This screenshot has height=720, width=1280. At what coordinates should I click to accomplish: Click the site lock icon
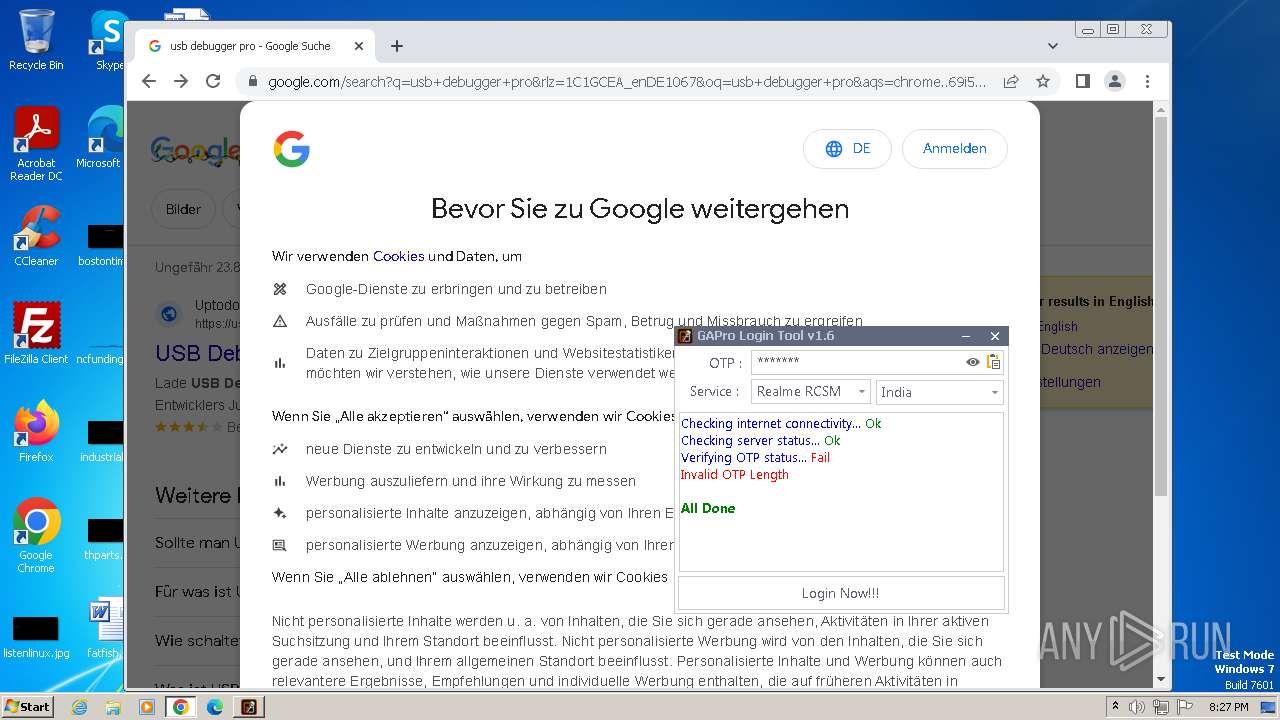click(253, 82)
